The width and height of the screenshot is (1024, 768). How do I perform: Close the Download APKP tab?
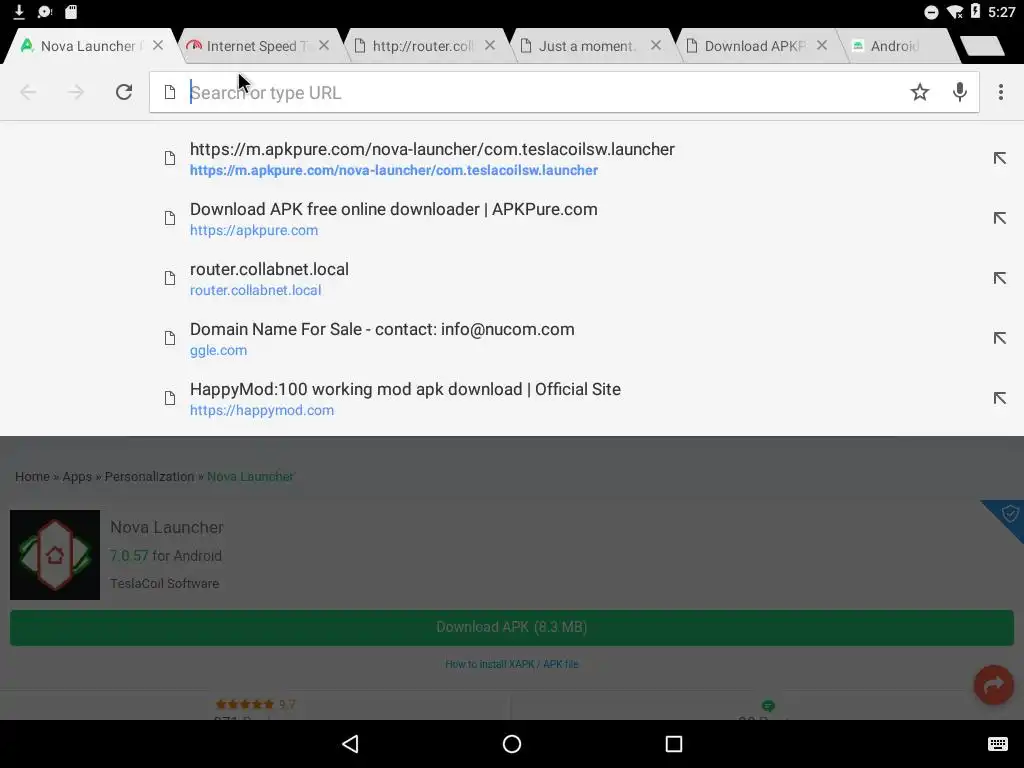[822, 45]
